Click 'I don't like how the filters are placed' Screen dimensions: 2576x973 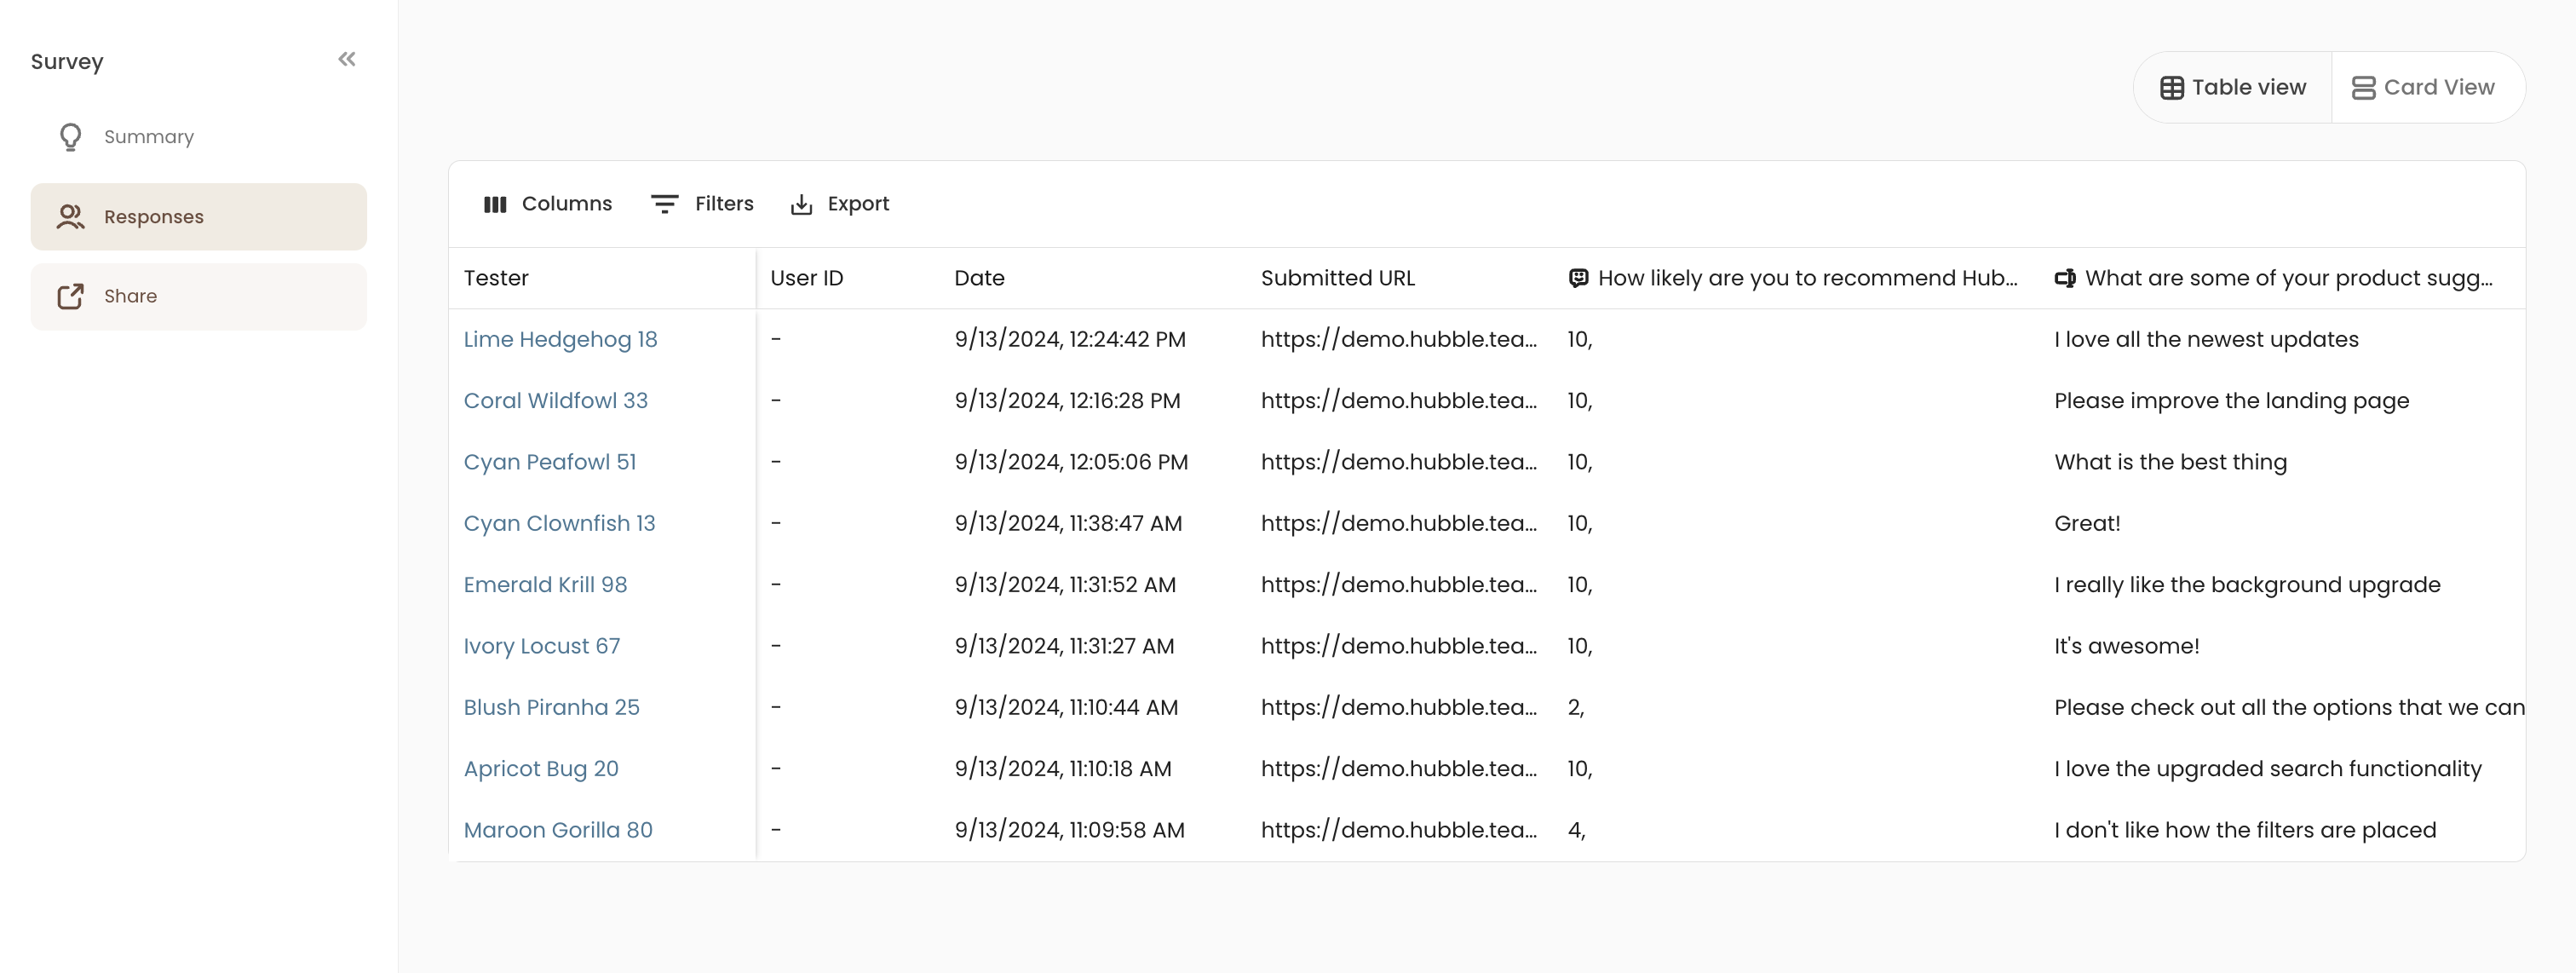(x=2245, y=830)
